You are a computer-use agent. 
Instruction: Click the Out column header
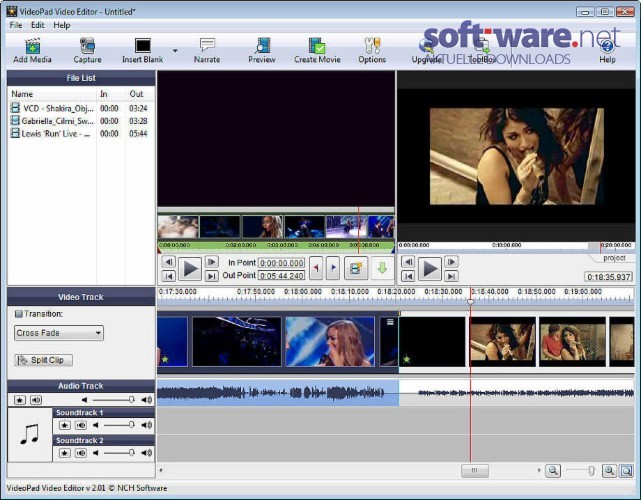coord(139,94)
